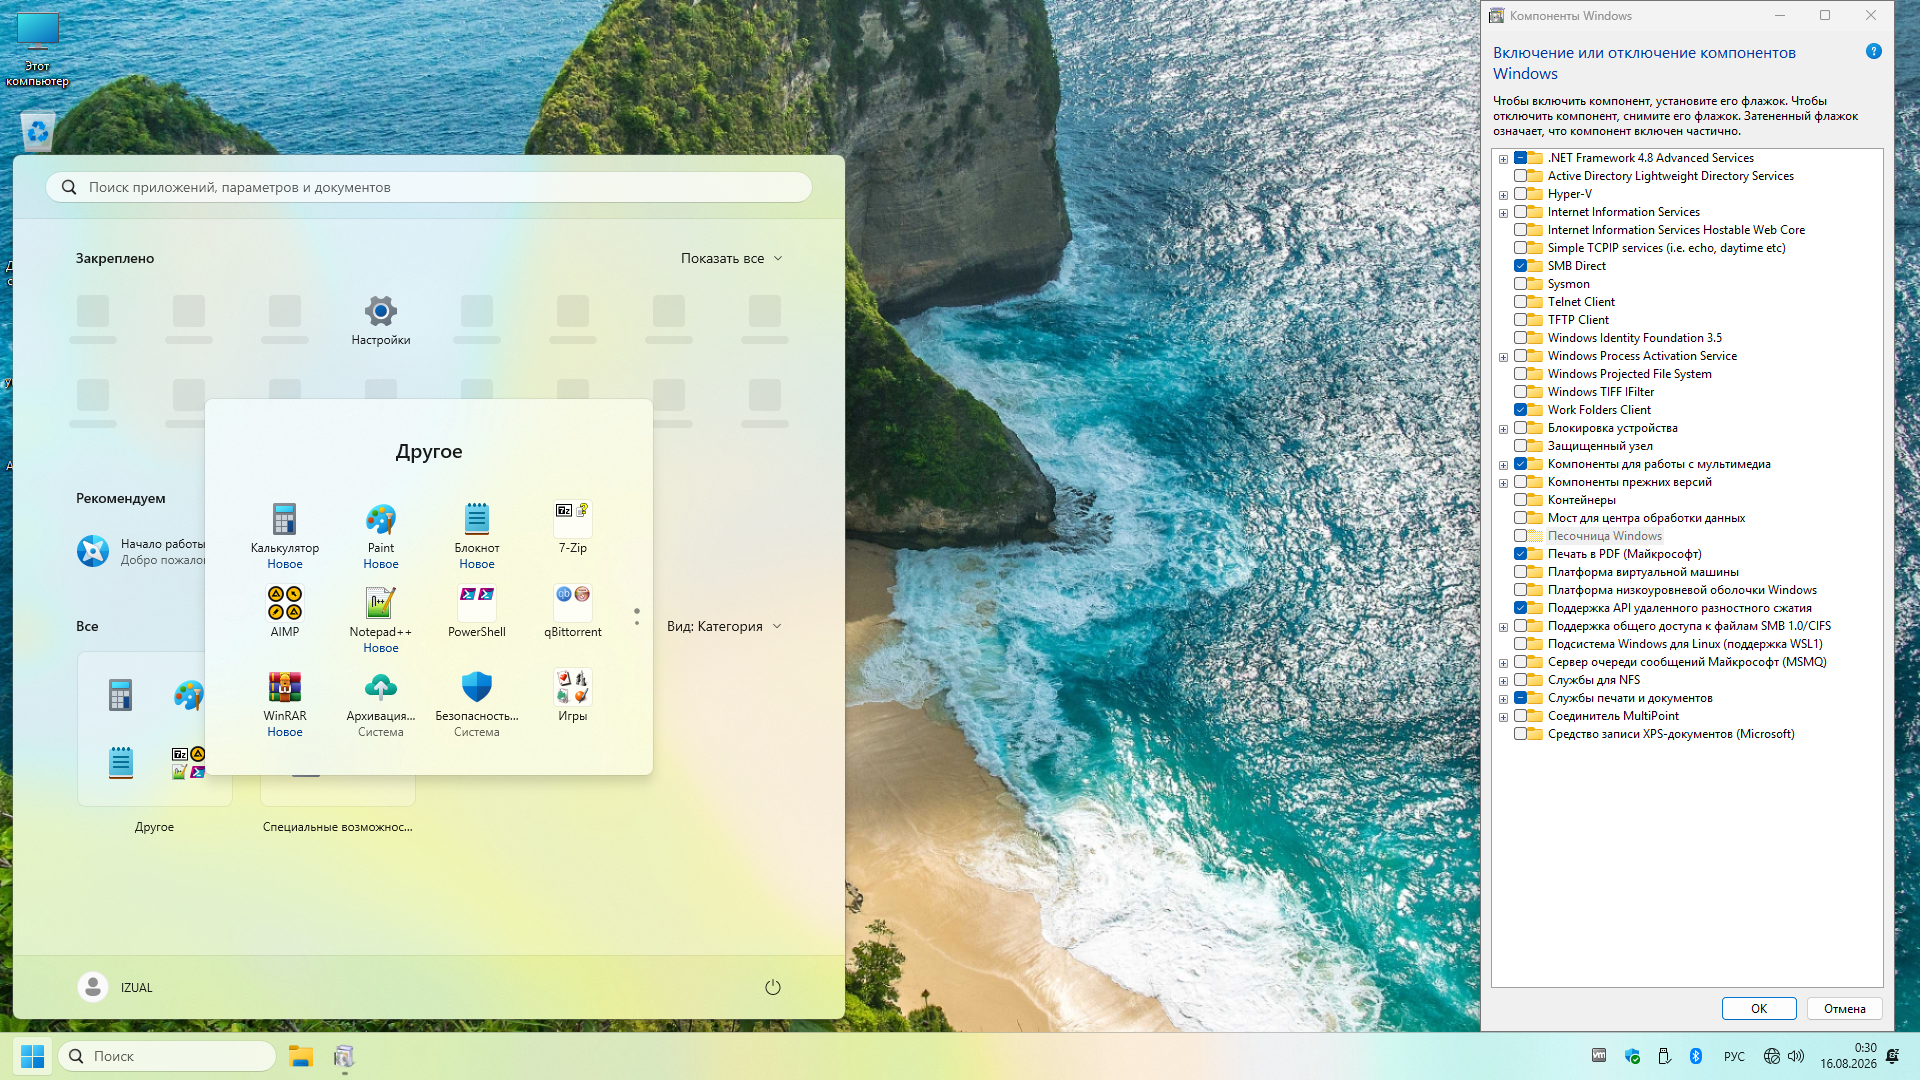Open Notepad++ from the folder
The width and height of the screenshot is (1920, 1080).
381,604
